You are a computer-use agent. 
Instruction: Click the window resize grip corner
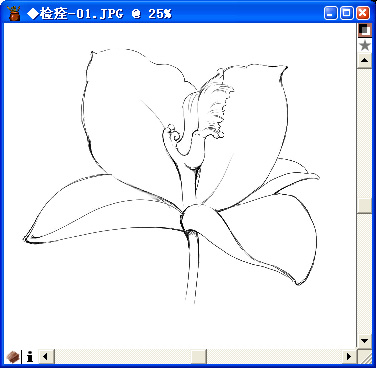365,357
